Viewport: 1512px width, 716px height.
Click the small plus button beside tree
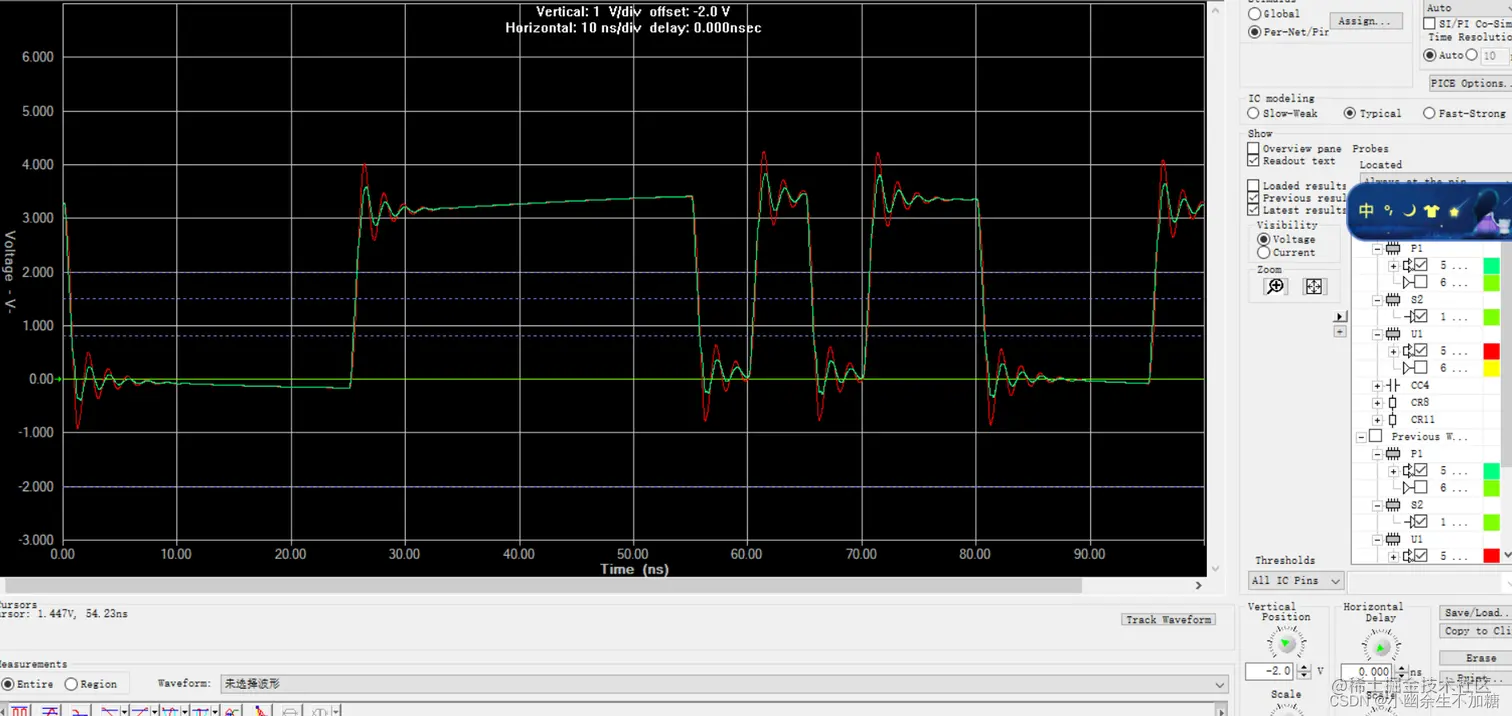pyautogui.click(x=1341, y=331)
